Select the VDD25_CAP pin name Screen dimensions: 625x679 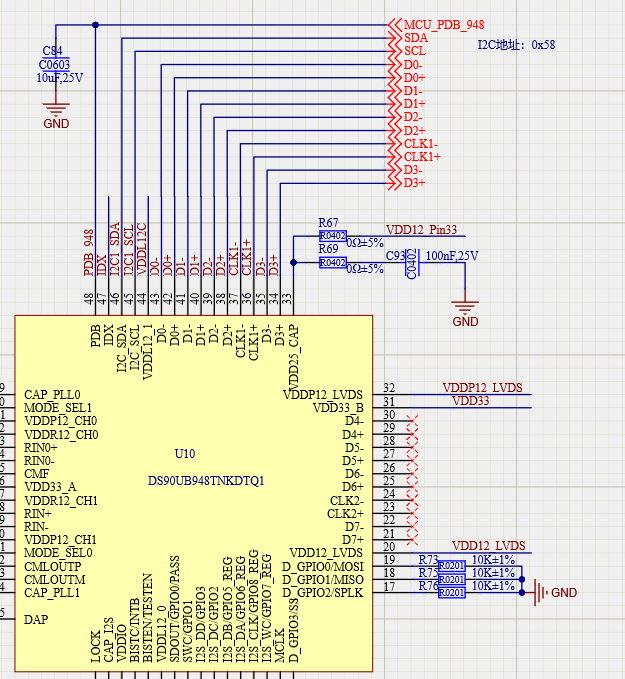[x=294, y=357]
